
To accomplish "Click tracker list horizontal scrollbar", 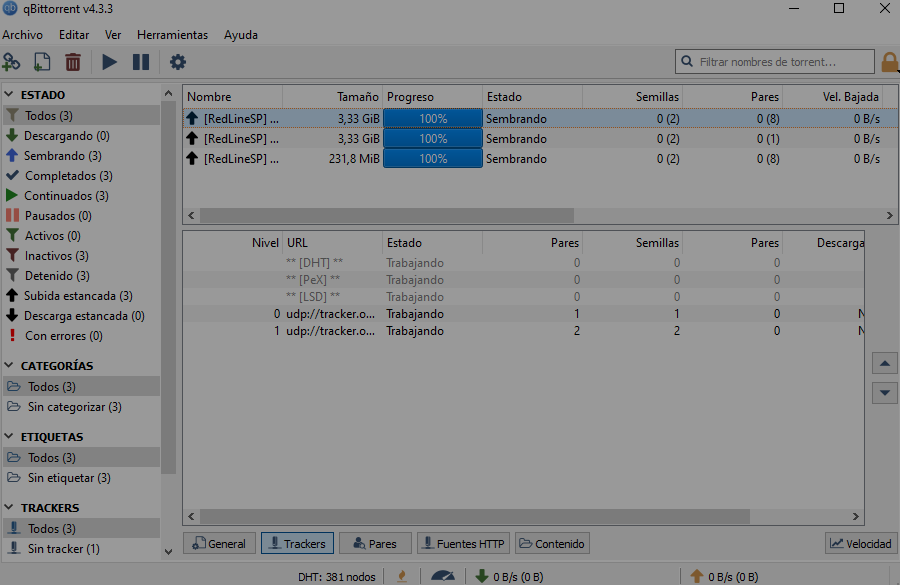I will click(x=475, y=517).
